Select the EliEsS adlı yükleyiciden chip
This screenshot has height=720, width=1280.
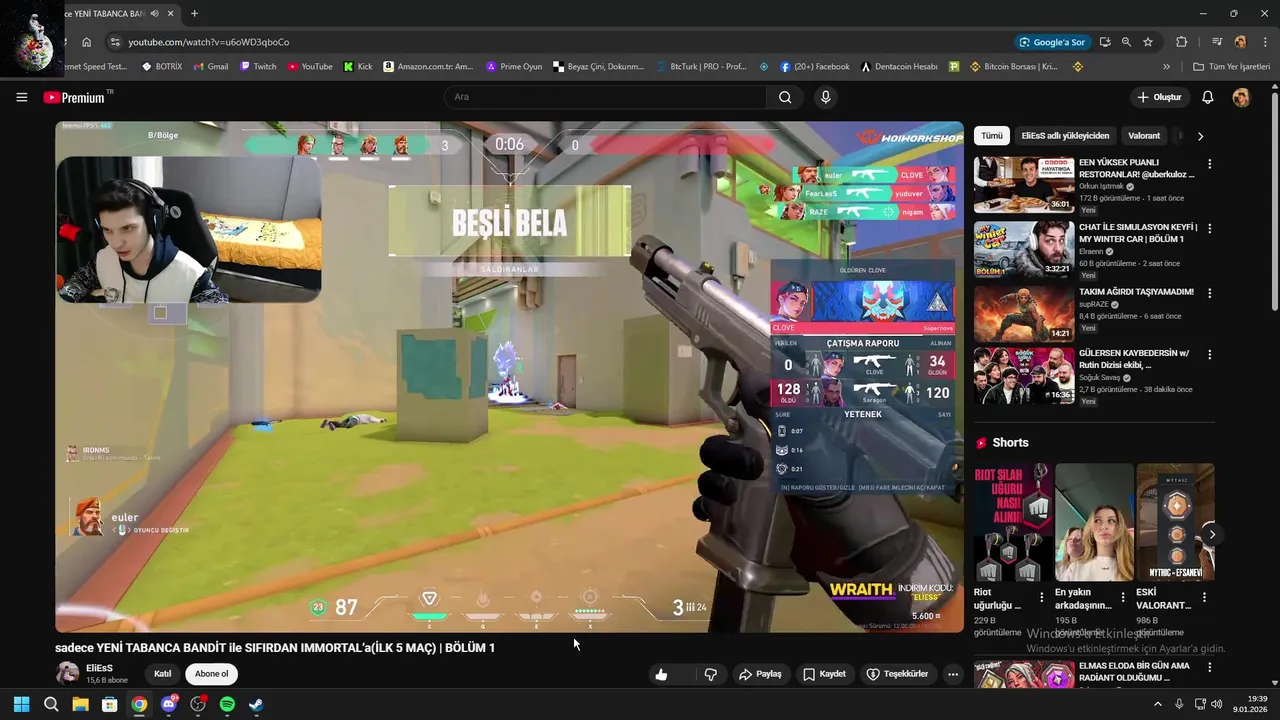[x=1065, y=136]
